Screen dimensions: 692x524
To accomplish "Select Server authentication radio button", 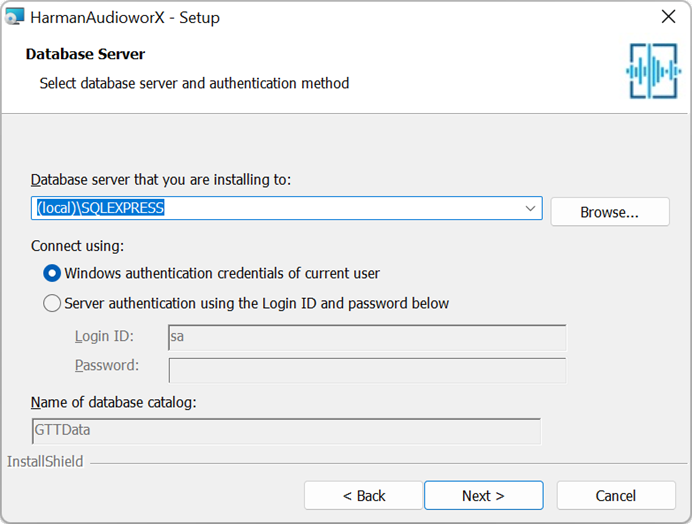I will click(x=52, y=303).
